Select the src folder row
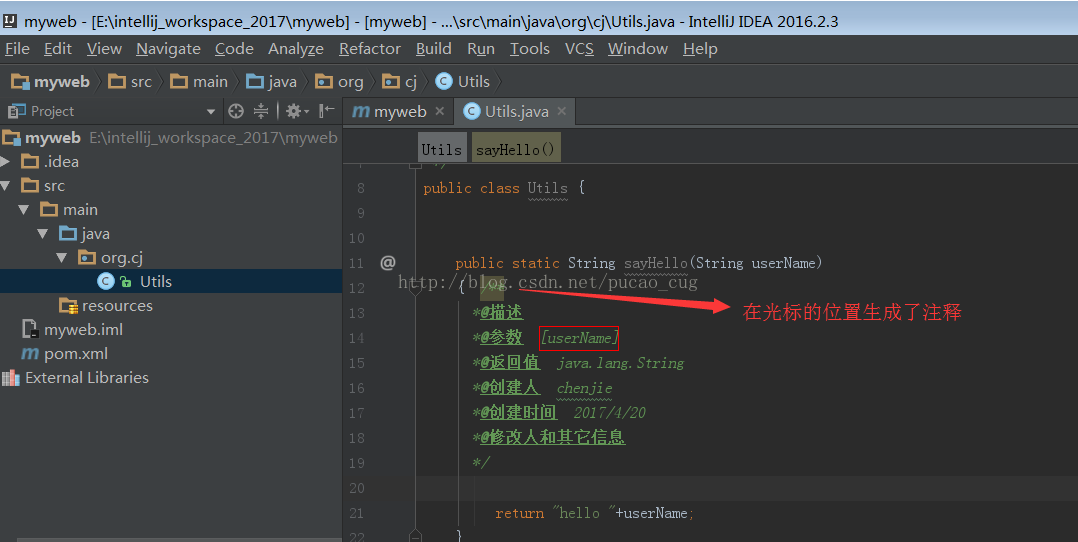Viewport: 1078px width, 542px height. coord(171,186)
